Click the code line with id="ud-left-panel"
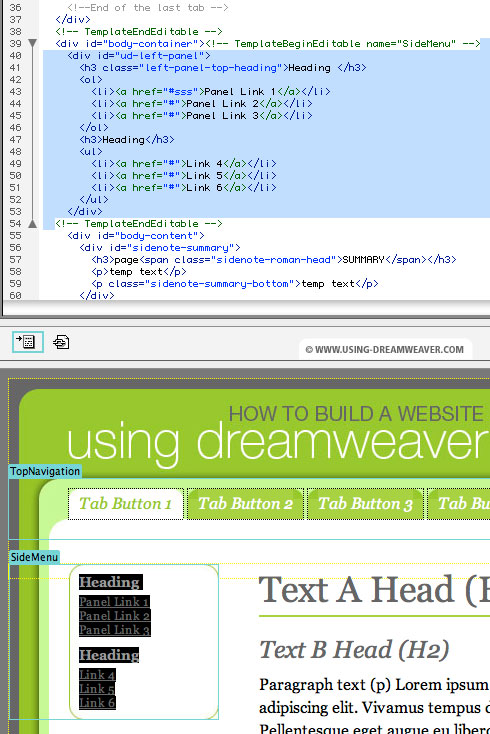 point(139,56)
